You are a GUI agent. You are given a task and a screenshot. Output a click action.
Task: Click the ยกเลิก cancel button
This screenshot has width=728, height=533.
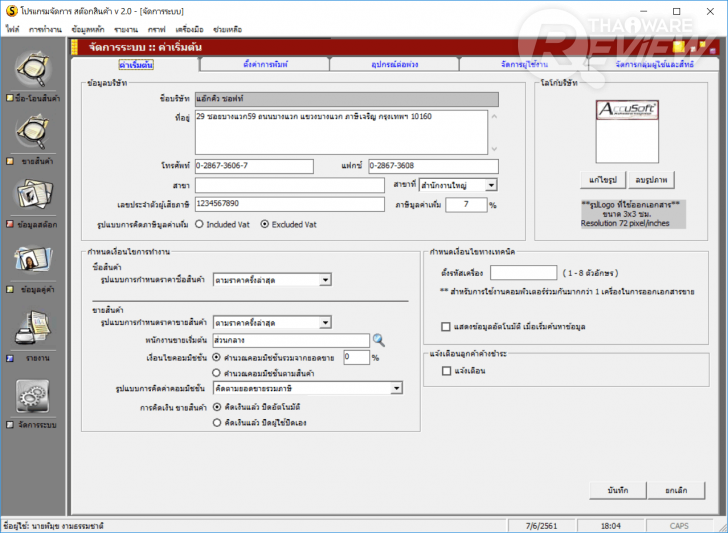(676, 490)
